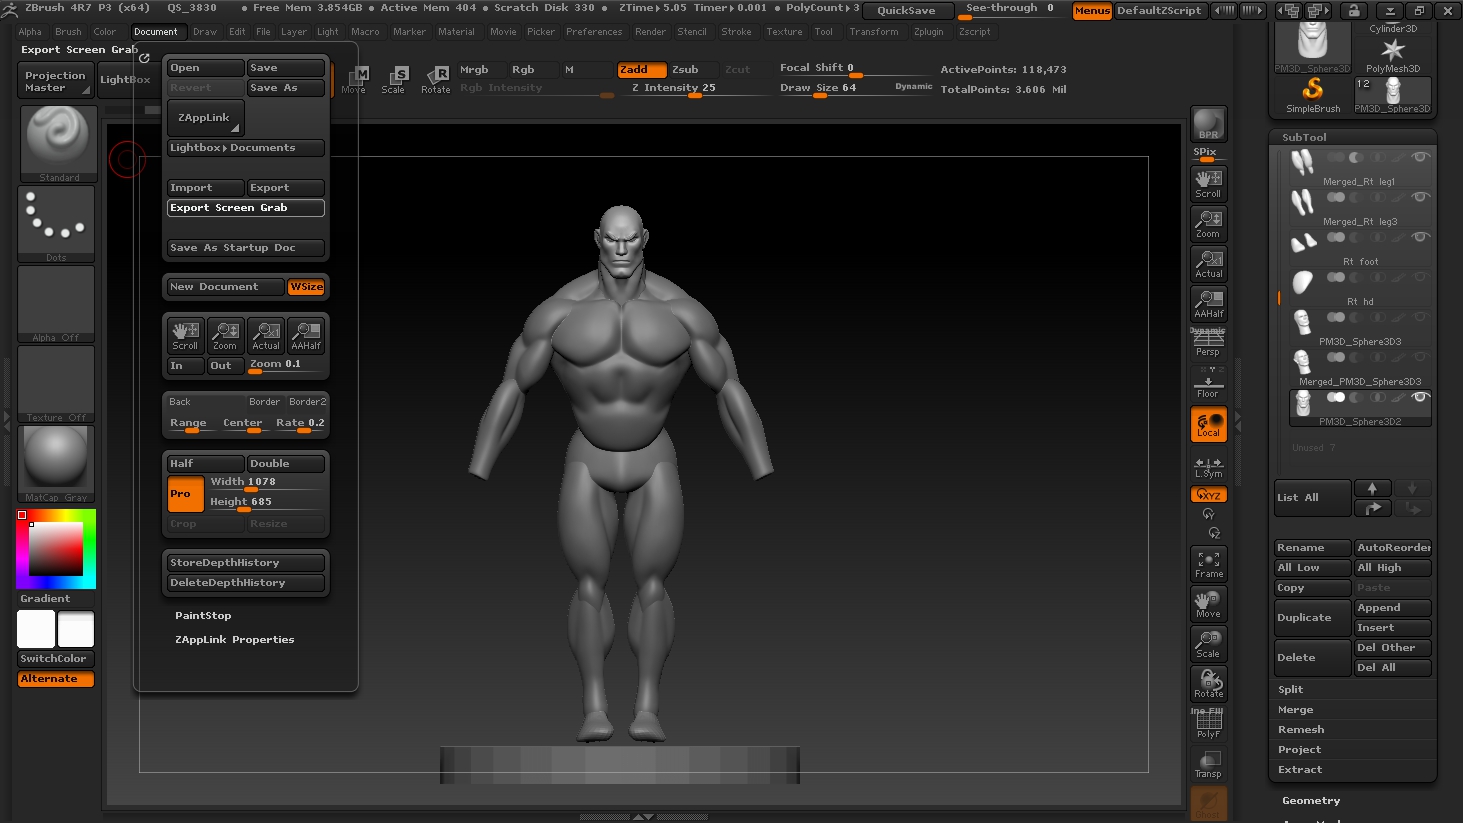Select the Rotate mode icon in top shelf
This screenshot has width=1463, height=823.
[x=436, y=79]
